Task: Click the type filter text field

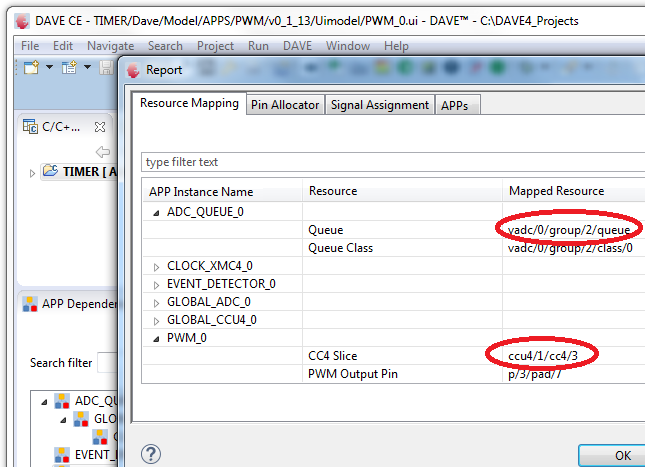Action: pyautogui.click(x=393, y=162)
